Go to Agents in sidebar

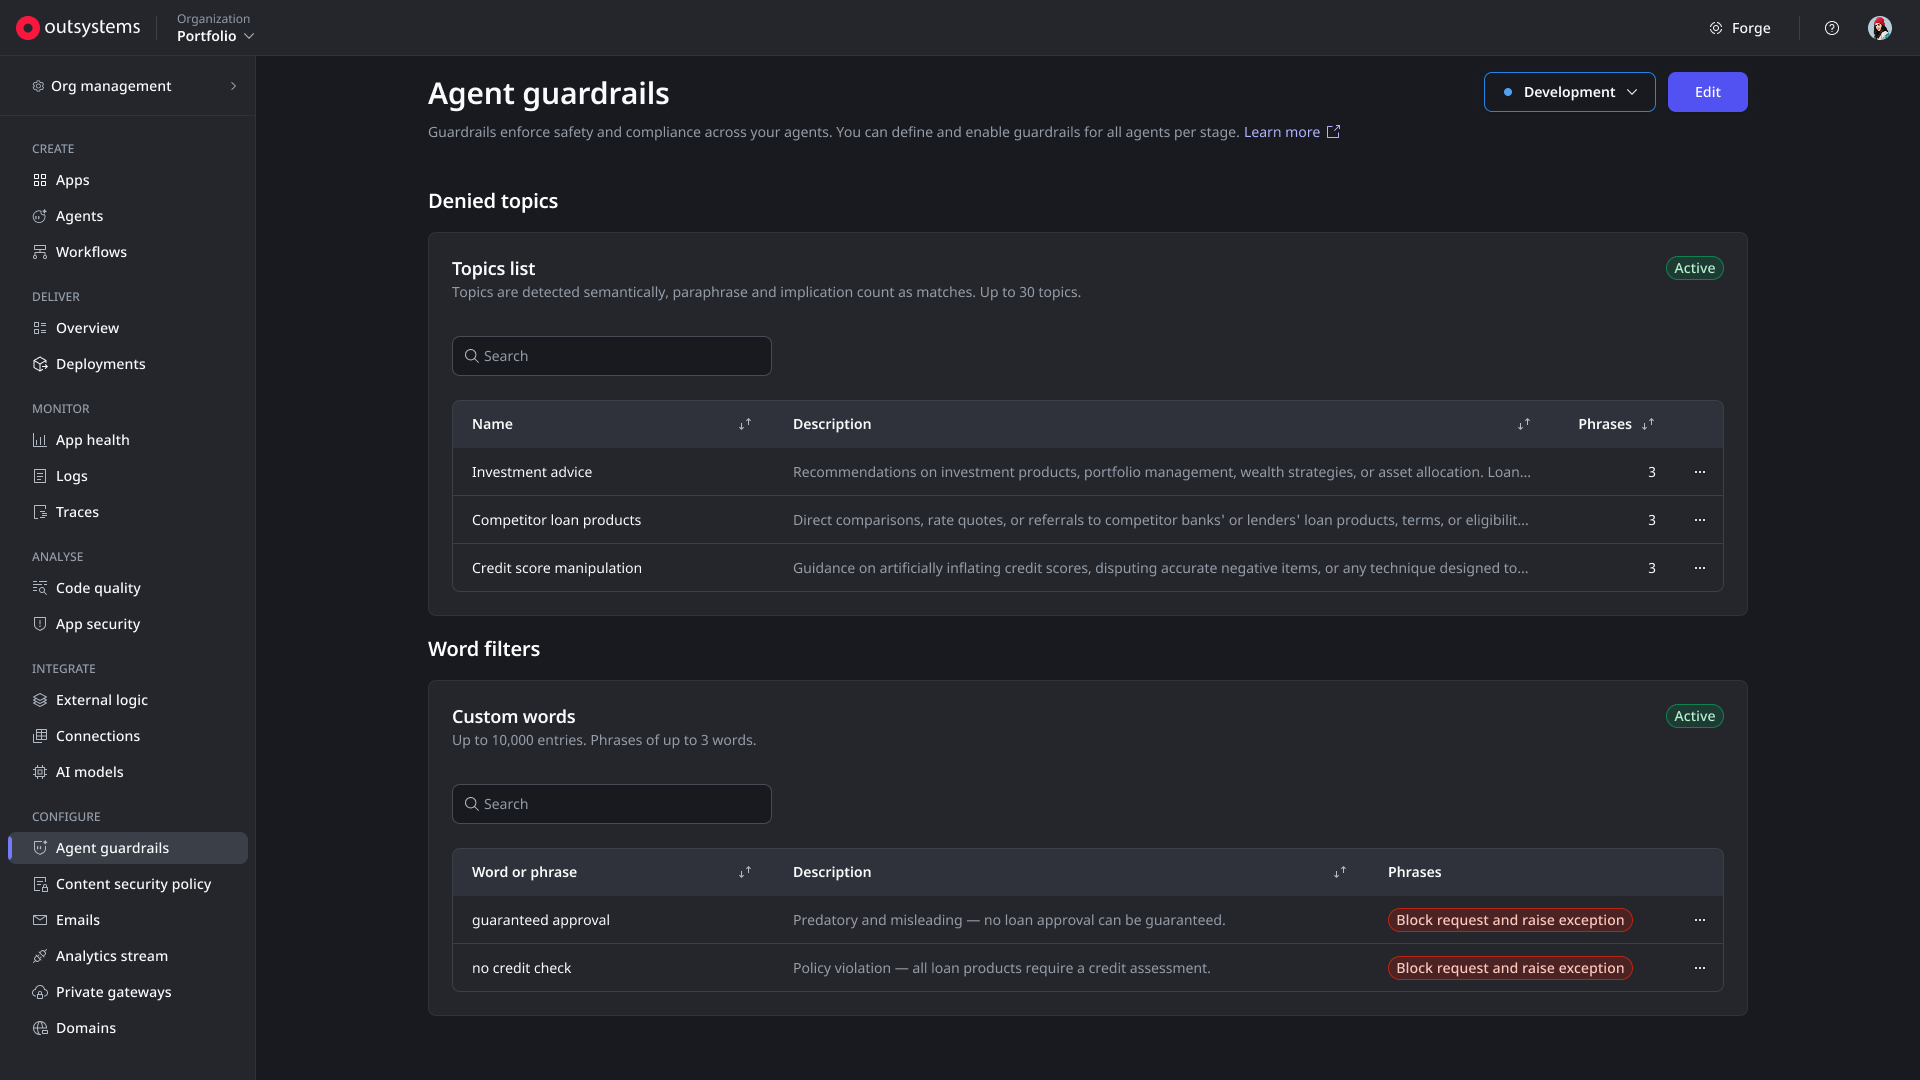tap(128, 216)
